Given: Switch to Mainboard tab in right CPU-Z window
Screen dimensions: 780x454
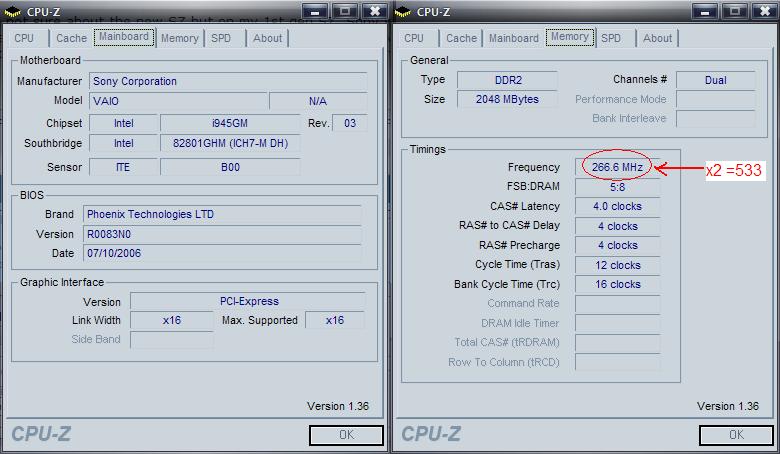Looking at the screenshot, I should 513,38.
